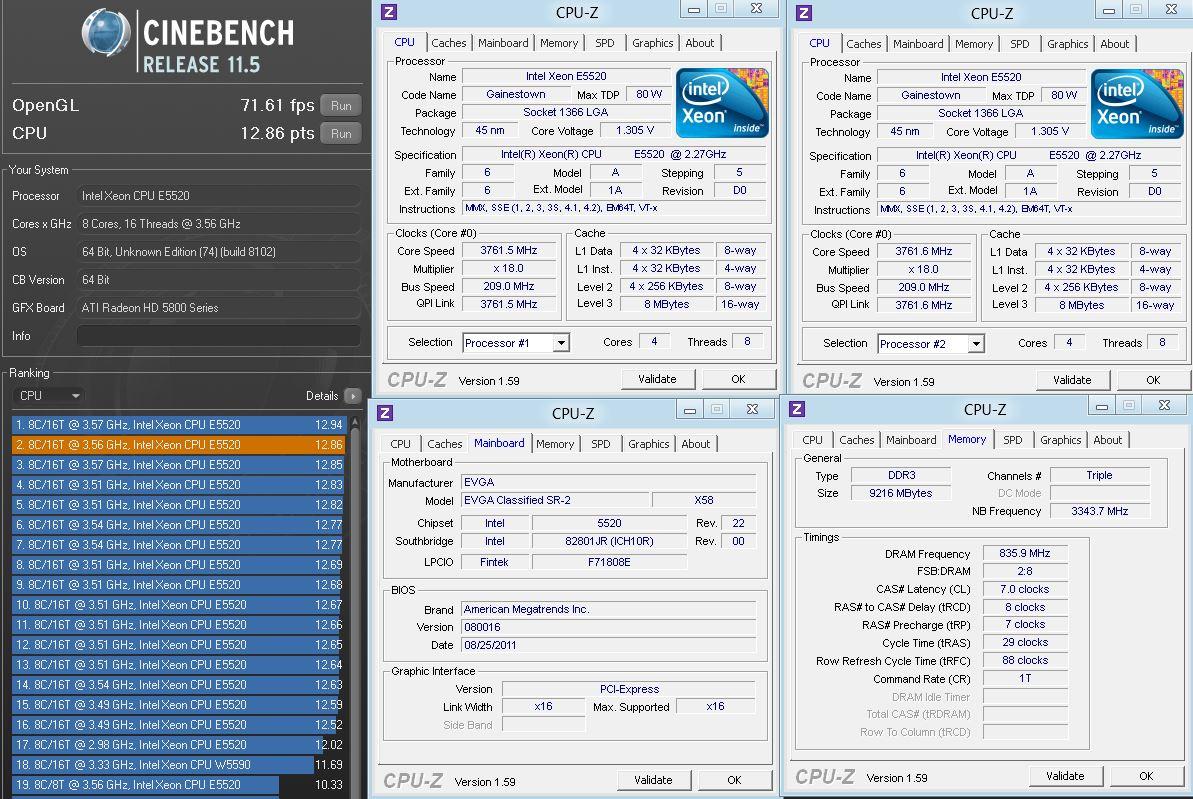Close the Mainboard CPU-Z window

[752, 409]
